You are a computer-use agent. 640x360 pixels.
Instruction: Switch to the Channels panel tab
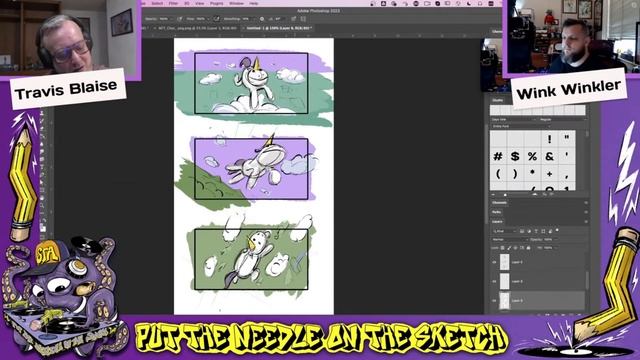[500, 202]
